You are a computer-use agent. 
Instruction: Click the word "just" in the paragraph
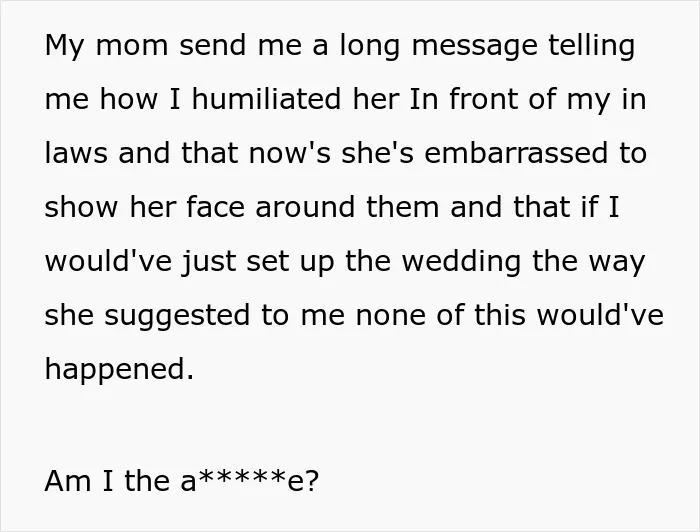pos(208,262)
